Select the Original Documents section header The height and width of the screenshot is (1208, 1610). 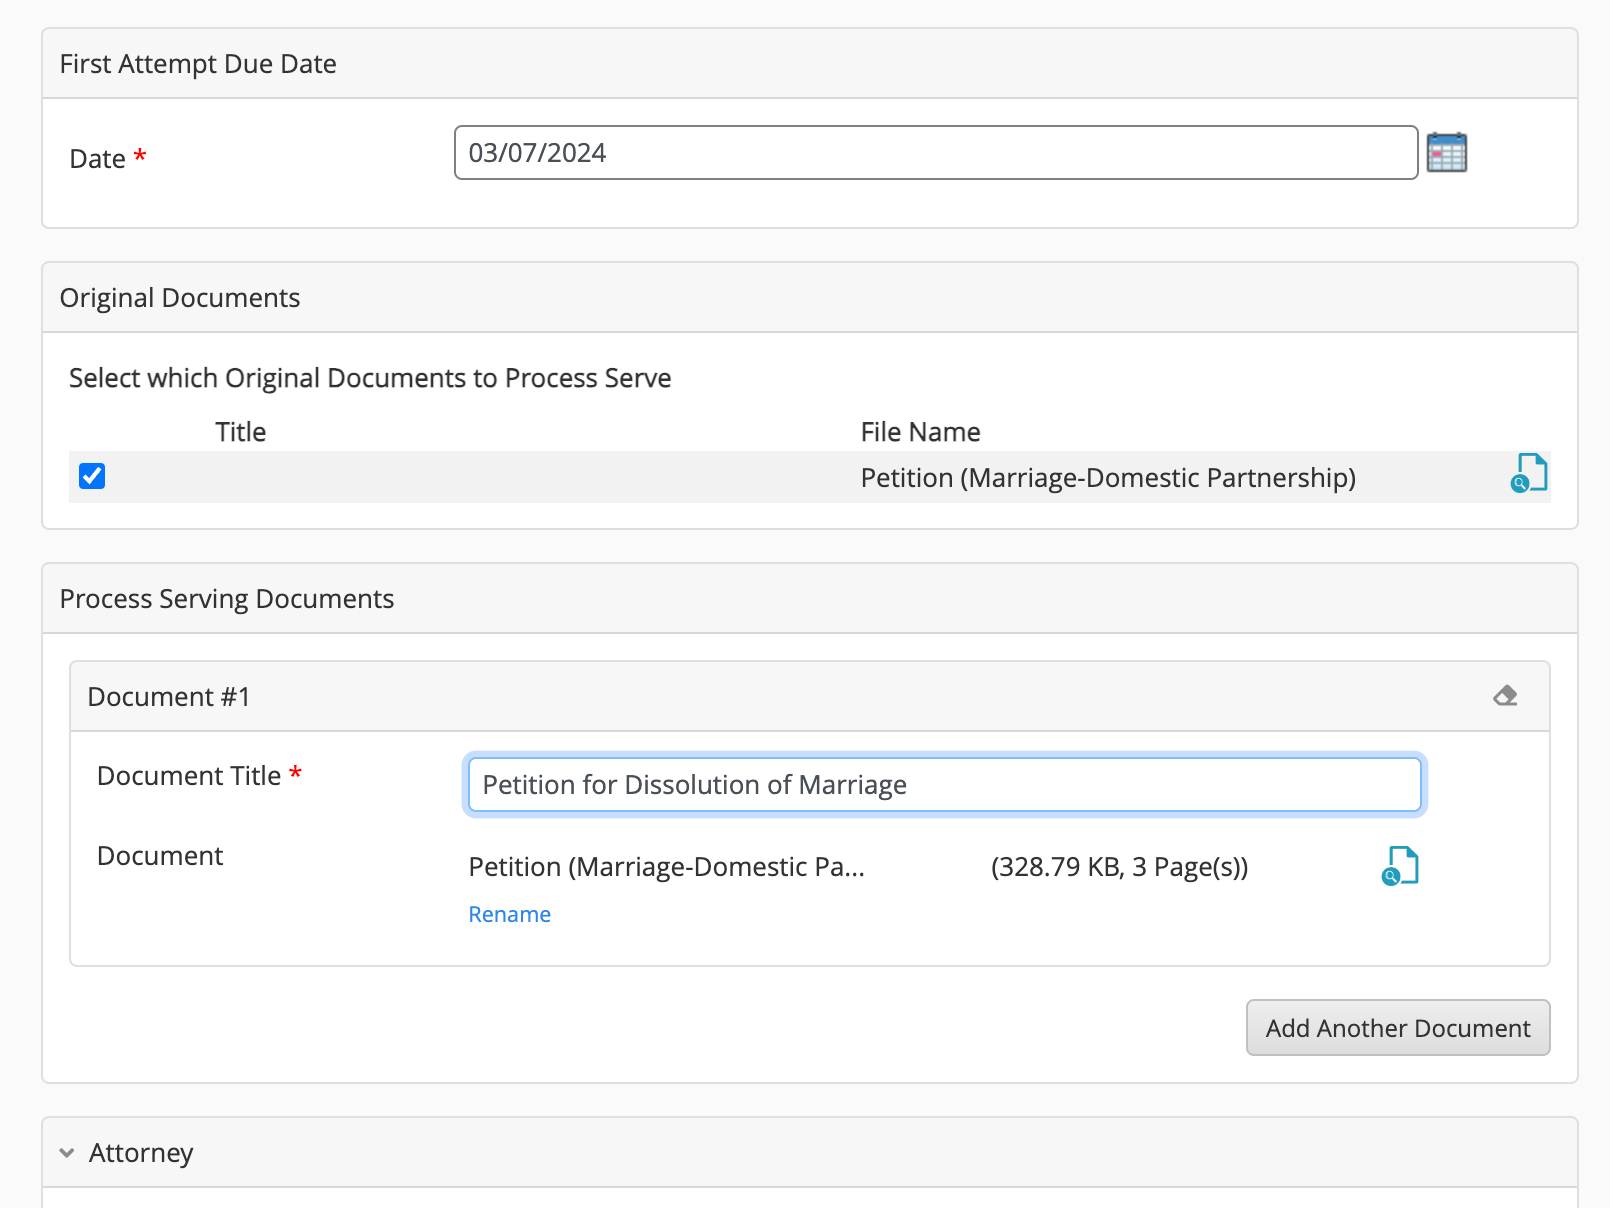click(179, 297)
